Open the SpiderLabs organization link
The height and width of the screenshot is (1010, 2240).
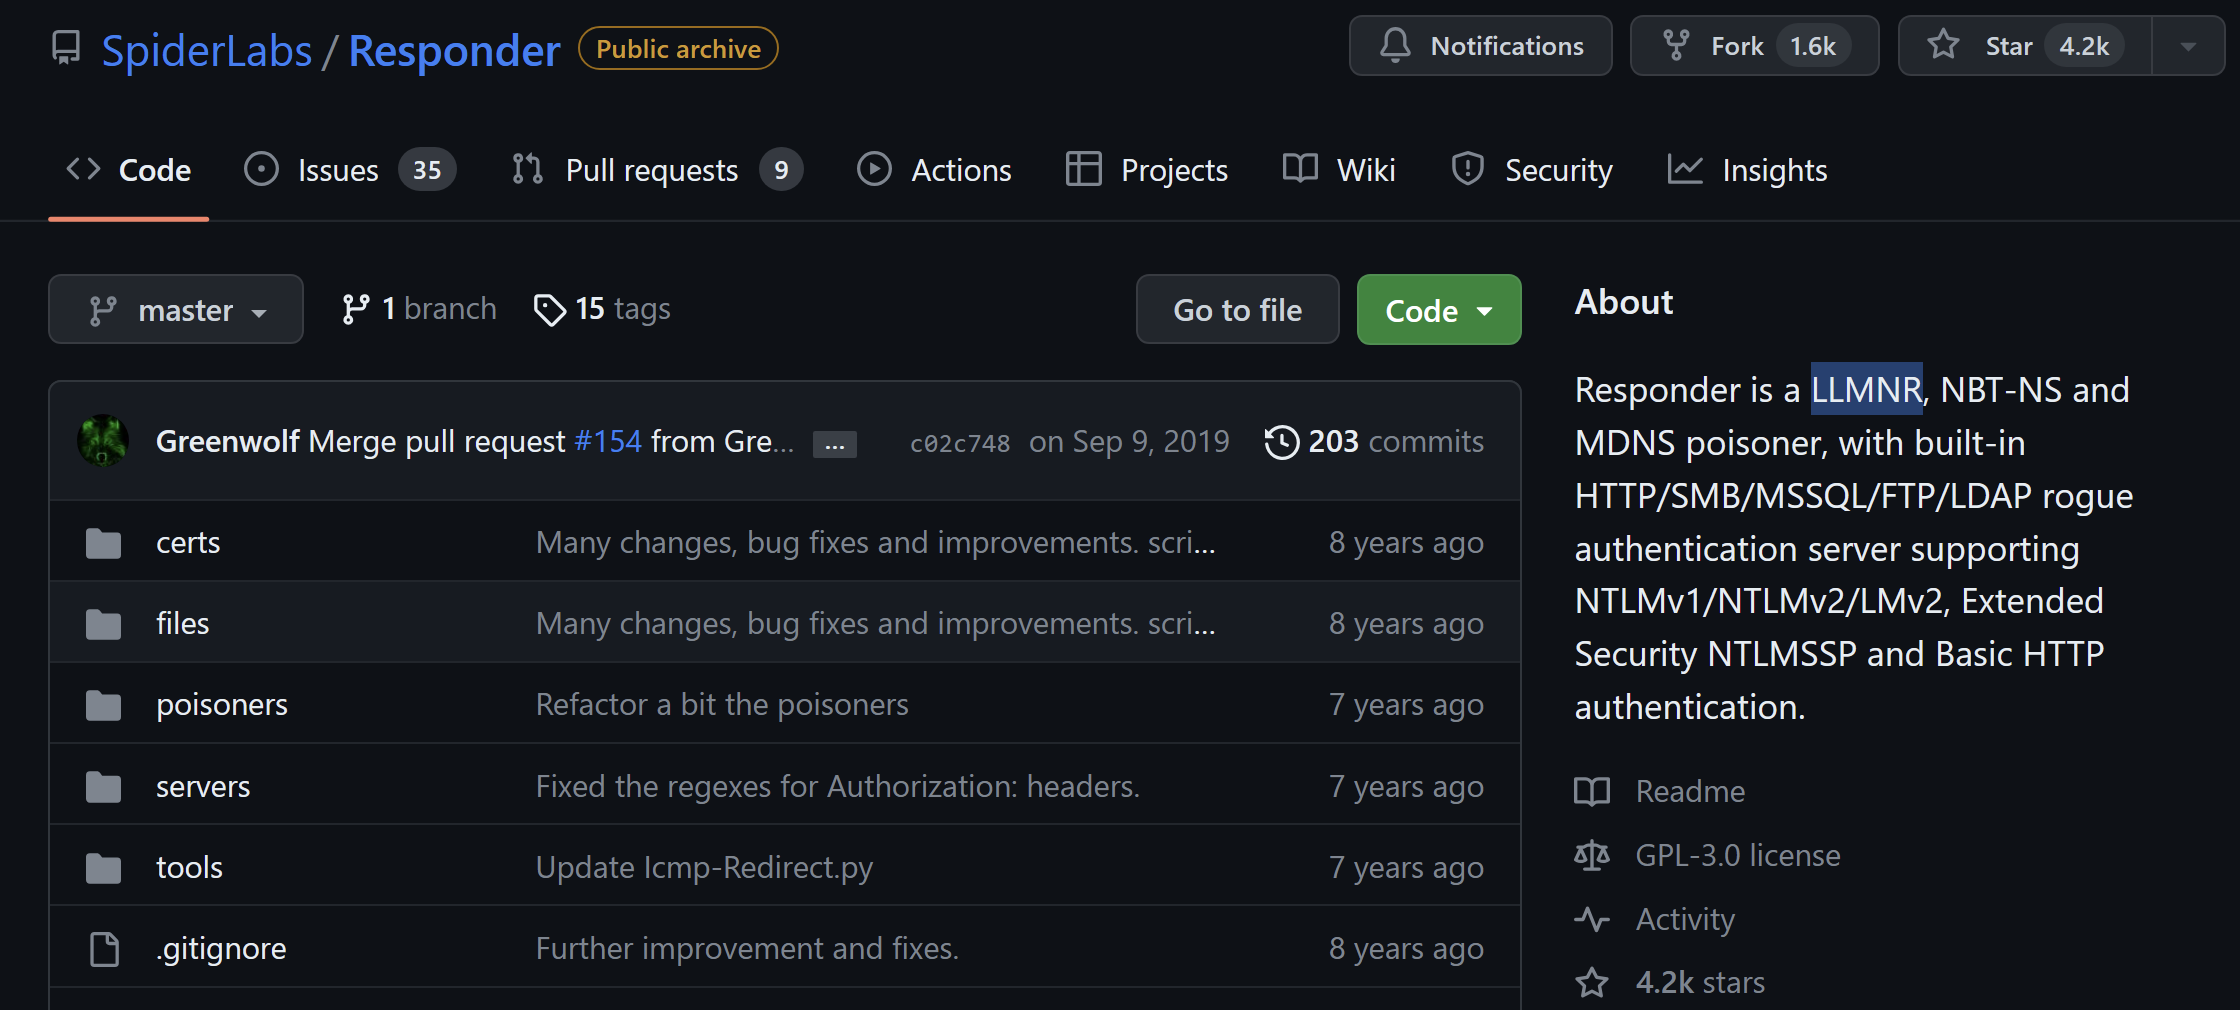coord(207,50)
